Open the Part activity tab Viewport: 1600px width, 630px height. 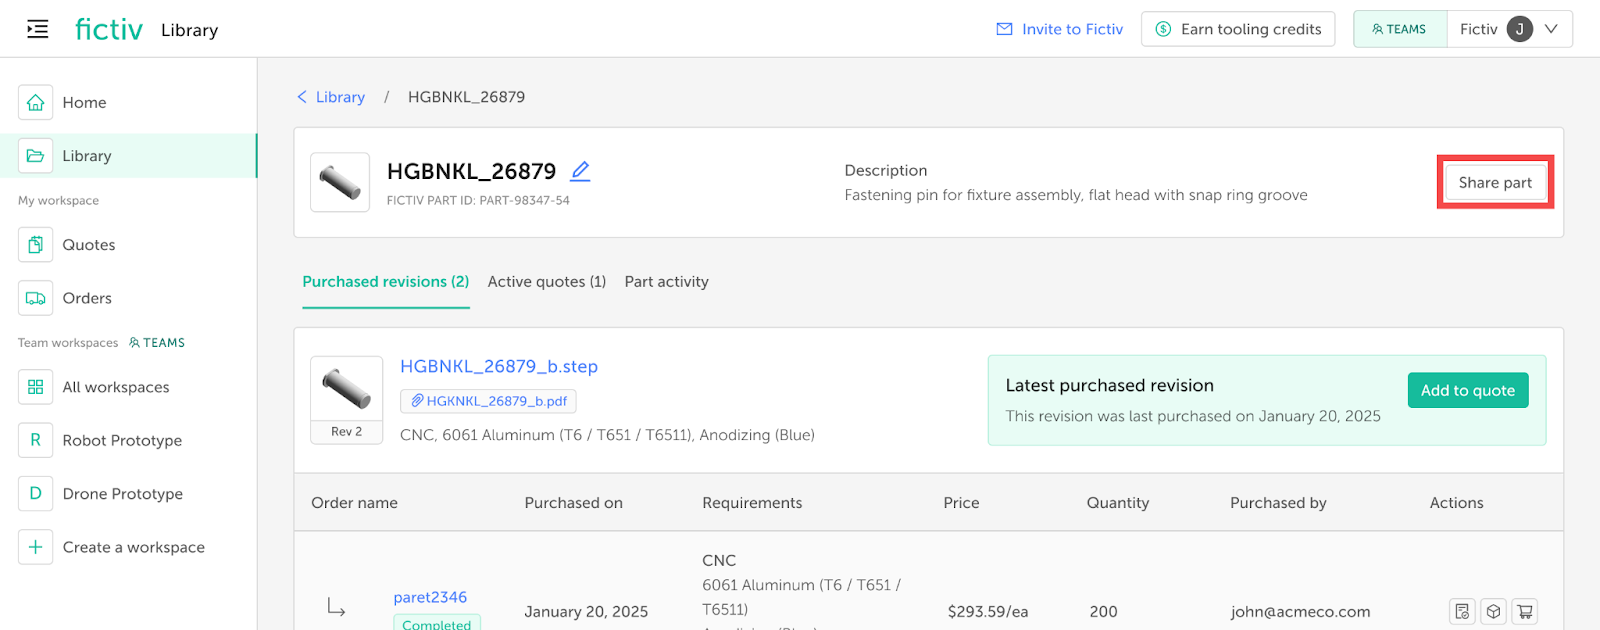coord(666,282)
